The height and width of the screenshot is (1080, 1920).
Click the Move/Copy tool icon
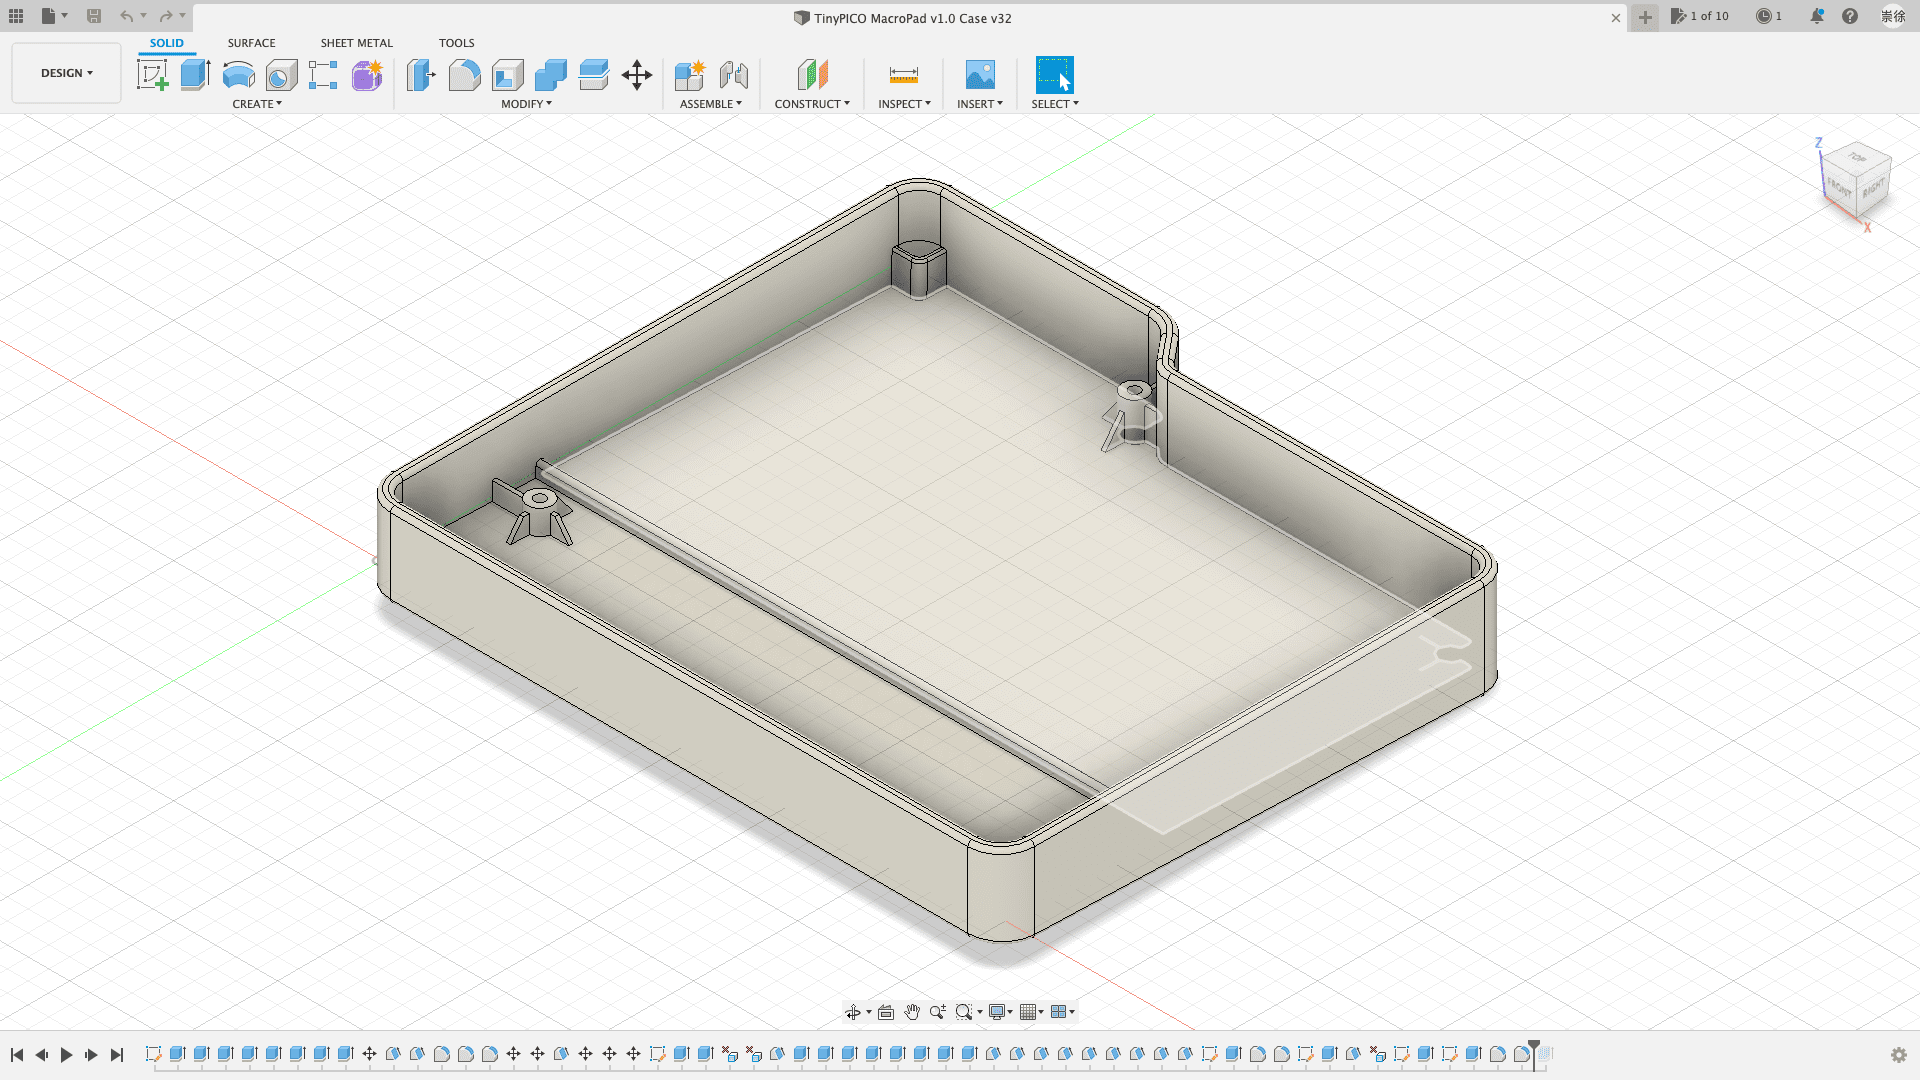coord(637,75)
